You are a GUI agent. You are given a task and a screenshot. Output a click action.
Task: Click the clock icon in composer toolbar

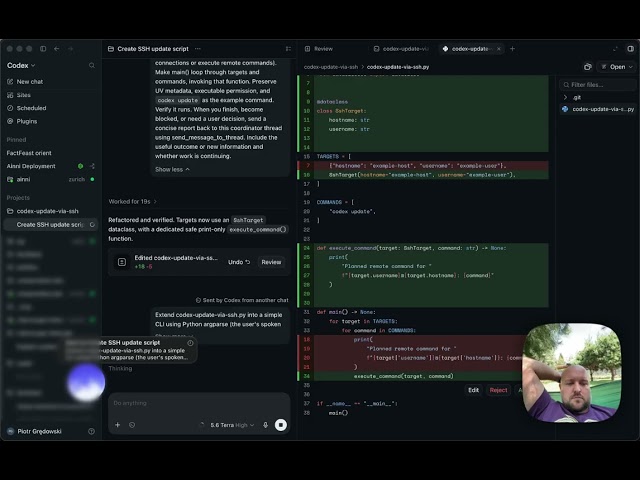click(x=132, y=425)
